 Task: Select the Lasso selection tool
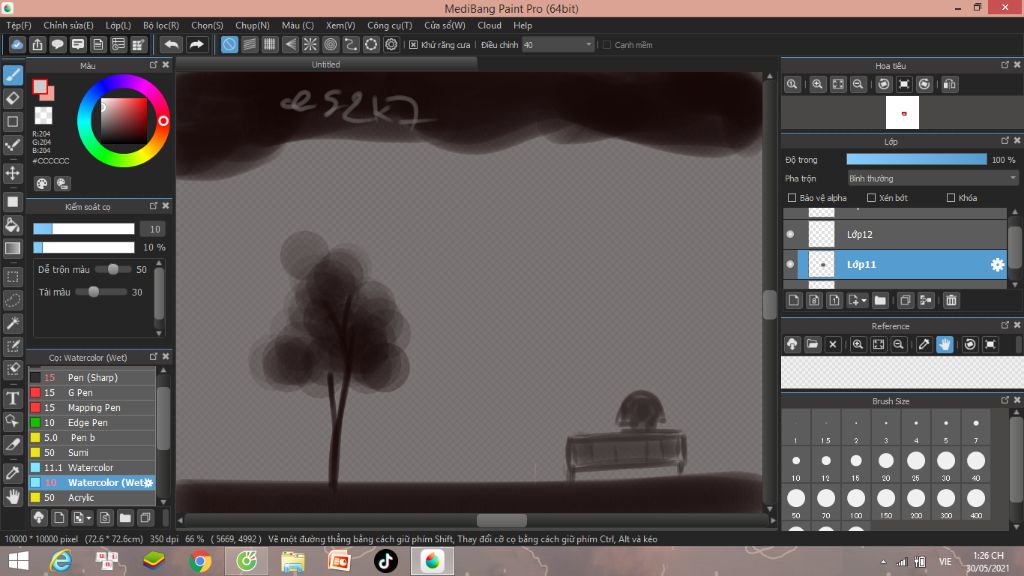12,300
